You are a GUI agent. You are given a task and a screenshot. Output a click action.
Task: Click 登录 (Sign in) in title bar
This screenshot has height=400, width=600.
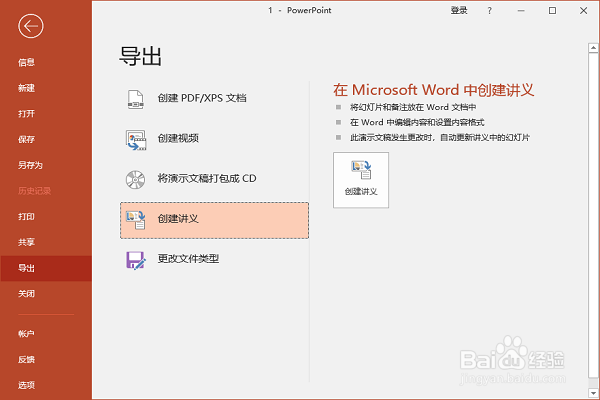pyautogui.click(x=459, y=10)
